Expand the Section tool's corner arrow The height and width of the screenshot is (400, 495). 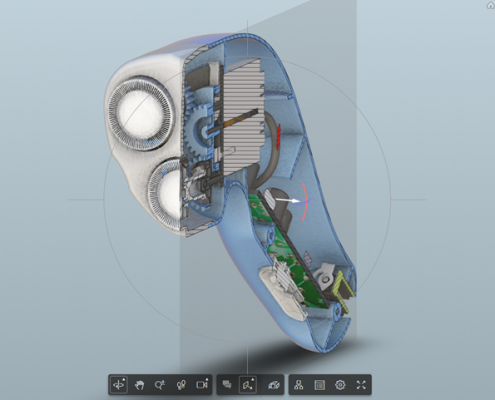(x=253, y=379)
